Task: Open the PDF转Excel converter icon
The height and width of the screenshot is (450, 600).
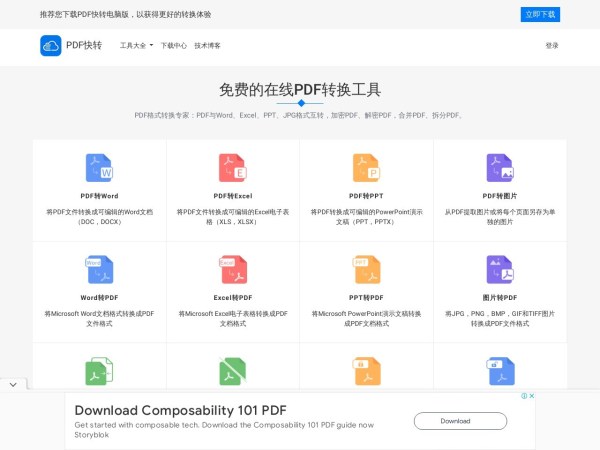Action: click(x=232, y=167)
